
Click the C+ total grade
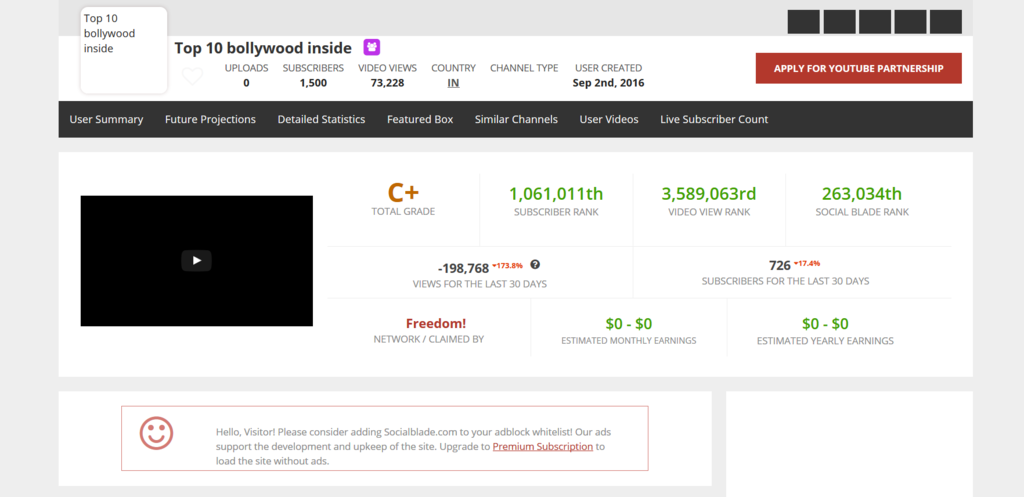click(x=403, y=193)
